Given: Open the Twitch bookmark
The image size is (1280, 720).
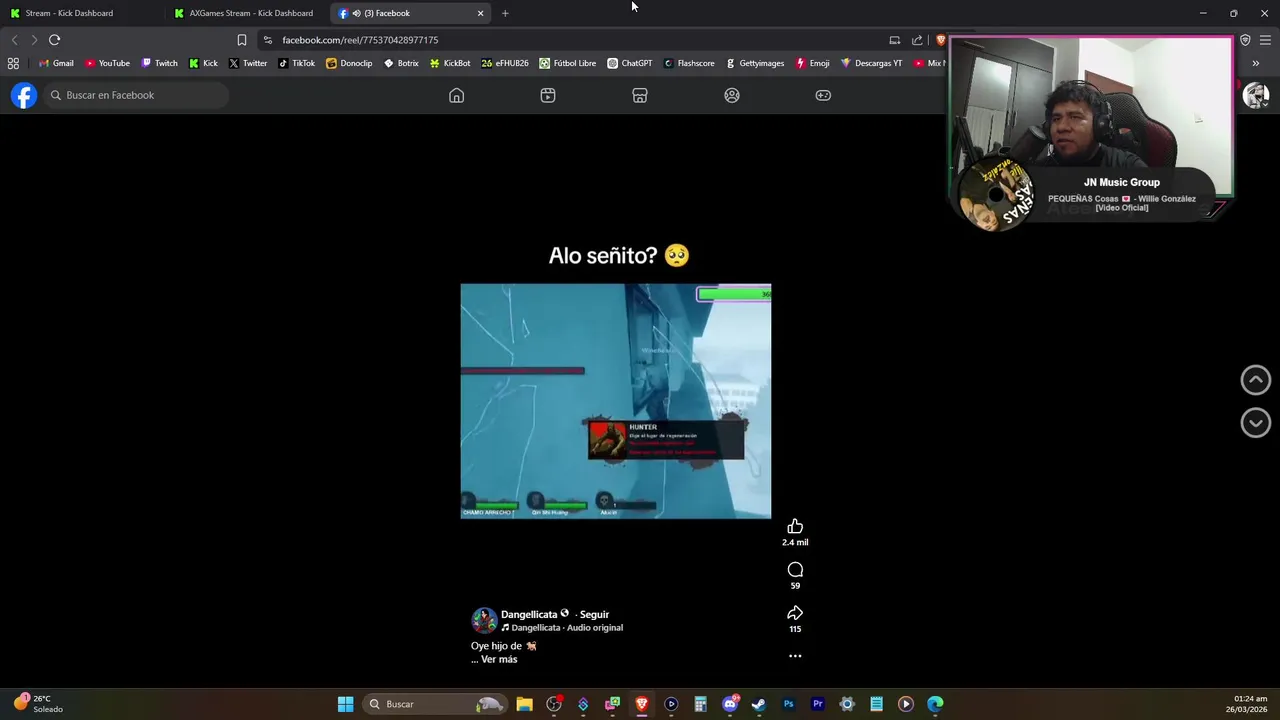Looking at the screenshot, I should [x=159, y=63].
